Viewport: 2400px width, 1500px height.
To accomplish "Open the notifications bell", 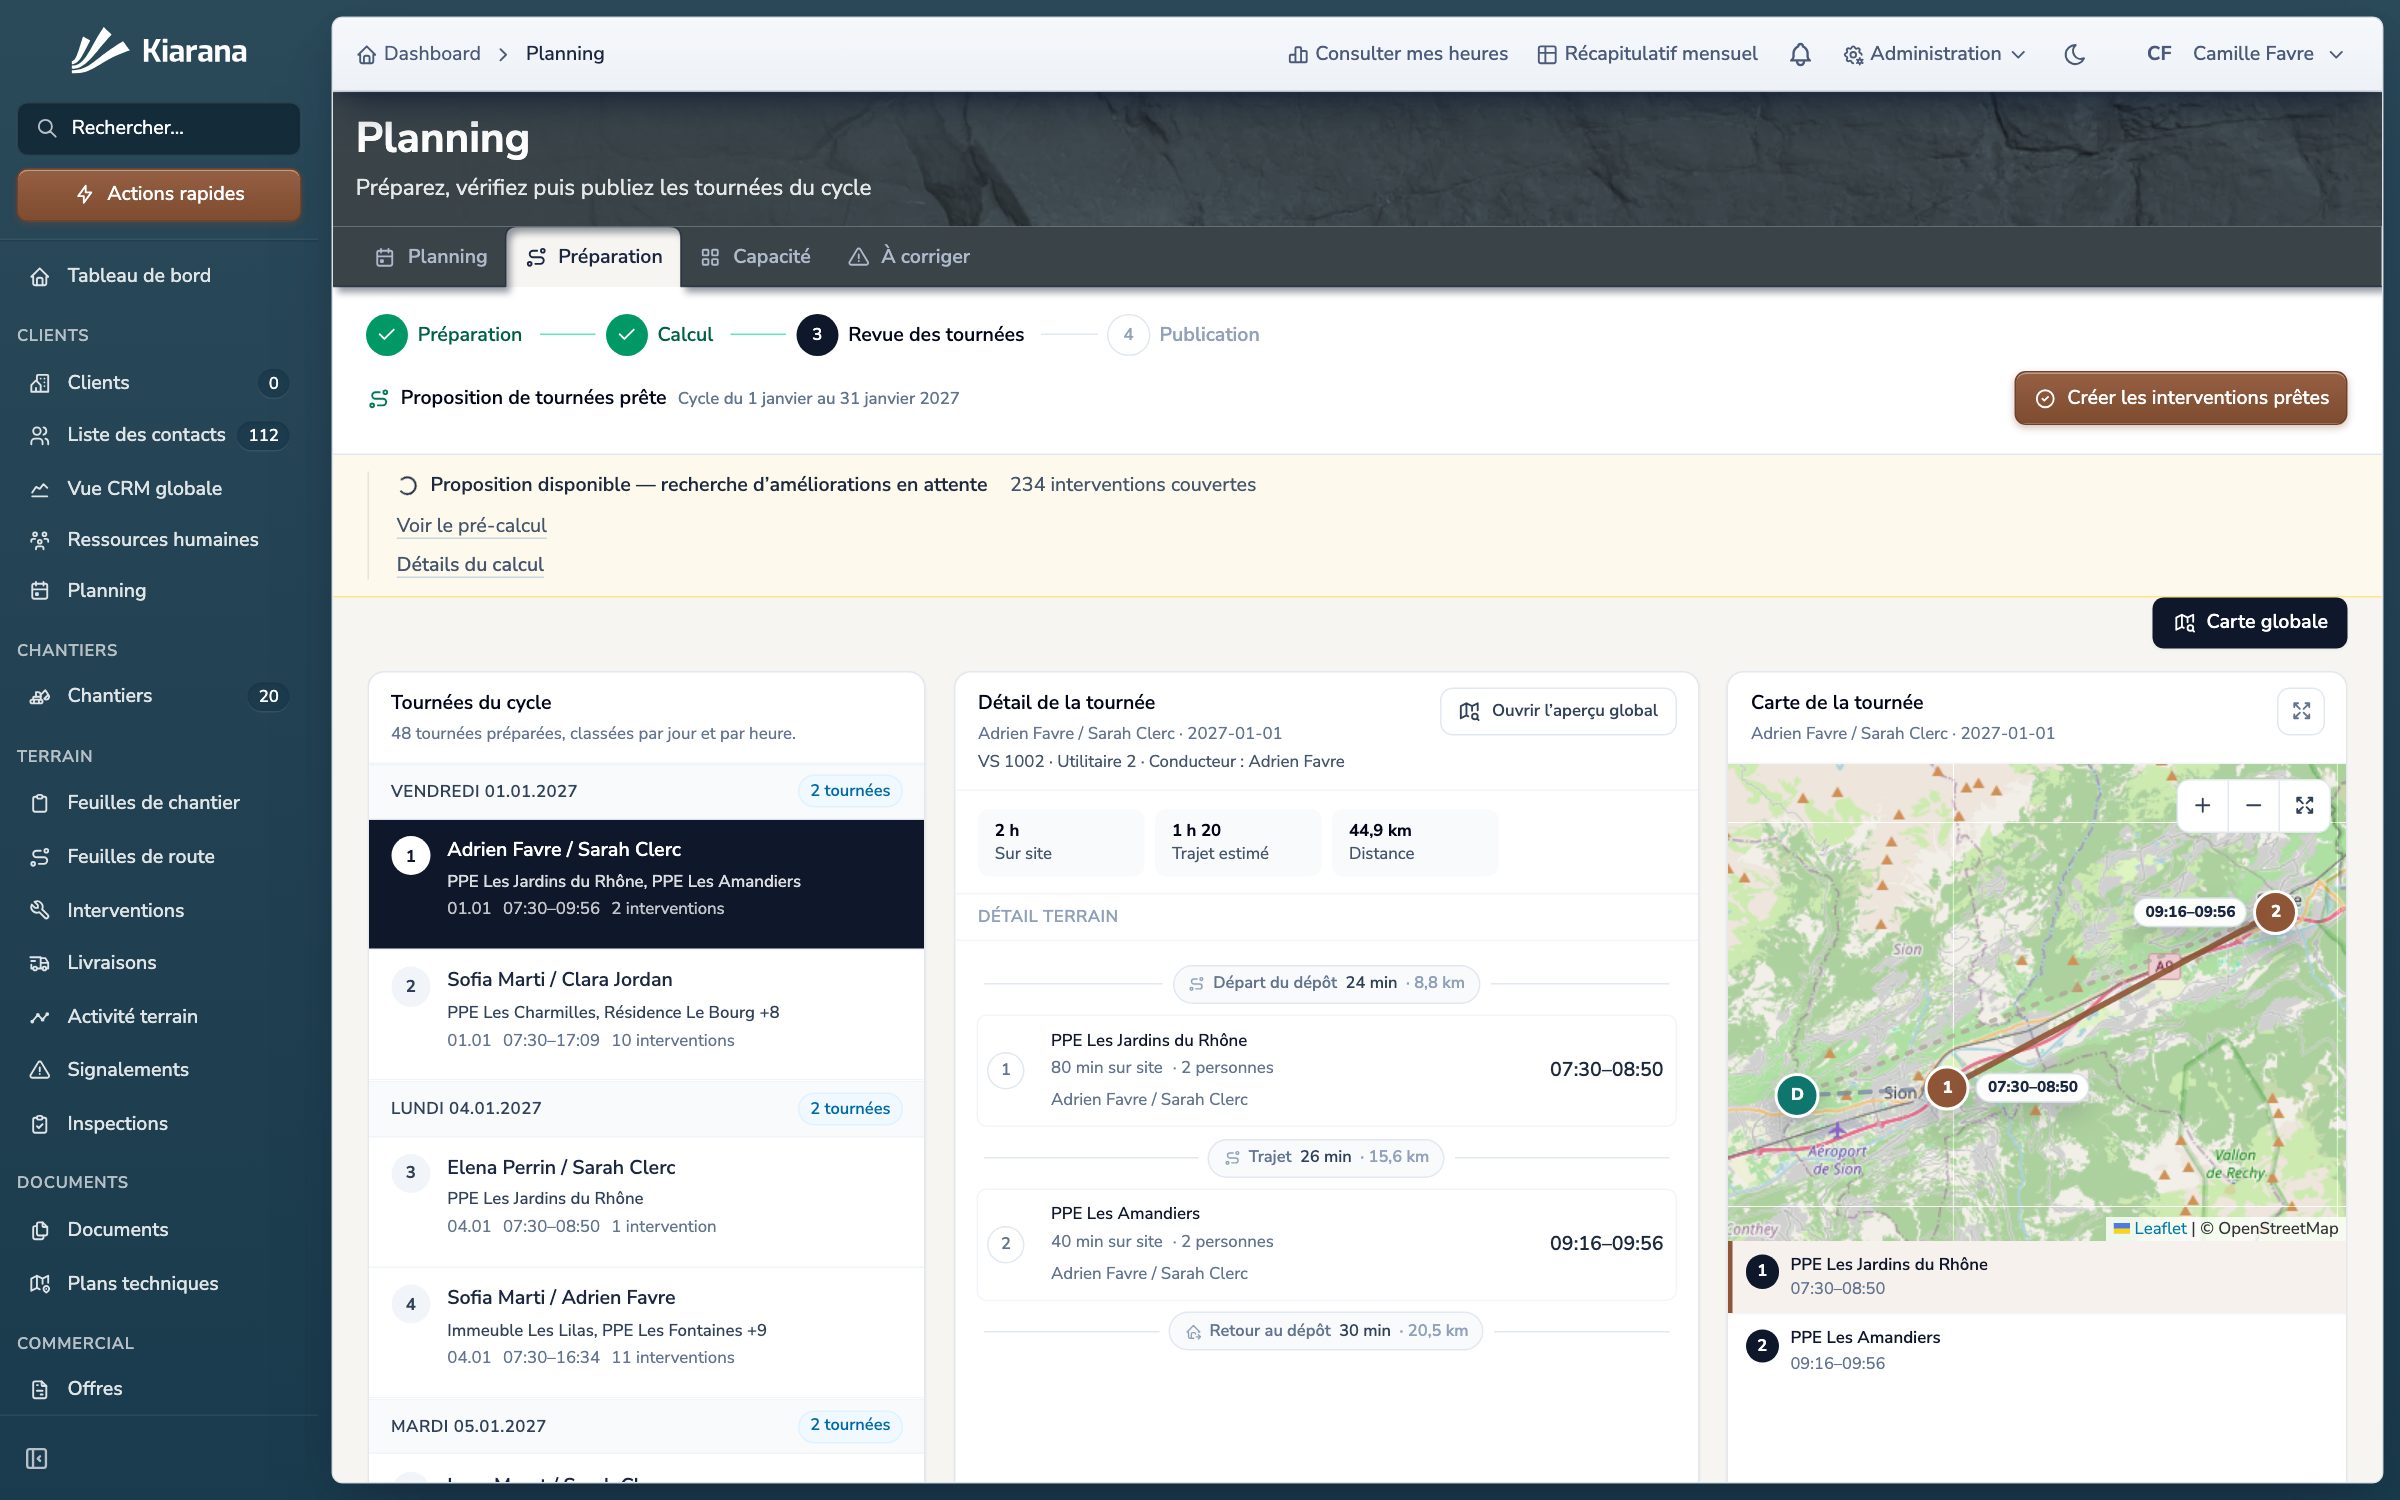I will point(1800,54).
